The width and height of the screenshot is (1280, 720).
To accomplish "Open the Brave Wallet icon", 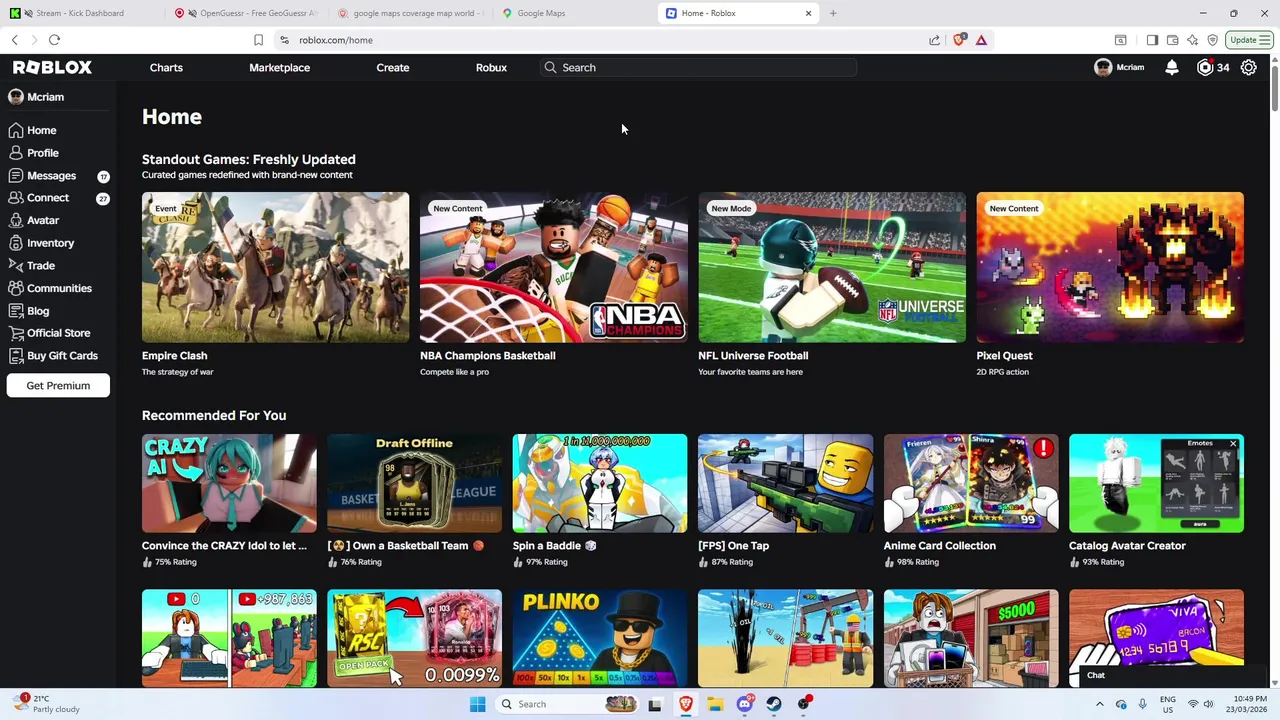I will [1172, 40].
